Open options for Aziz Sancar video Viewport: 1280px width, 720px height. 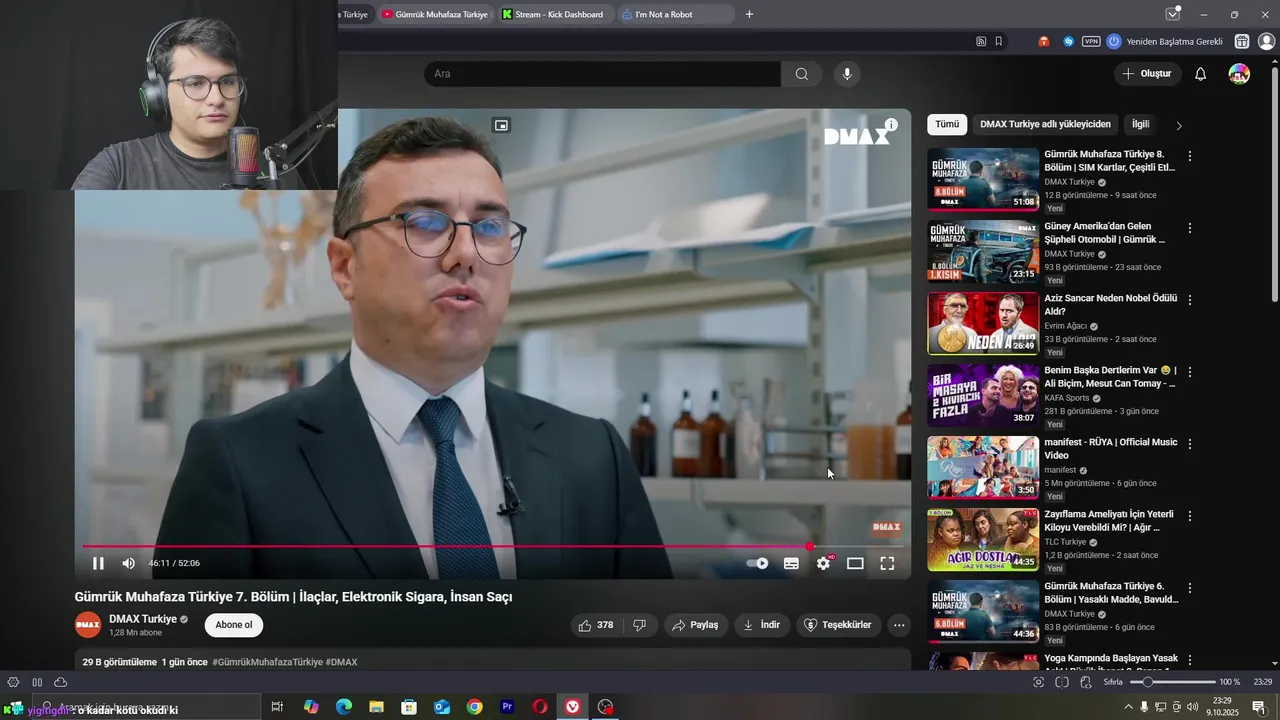pyautogui.click(x=1190, y=300)
